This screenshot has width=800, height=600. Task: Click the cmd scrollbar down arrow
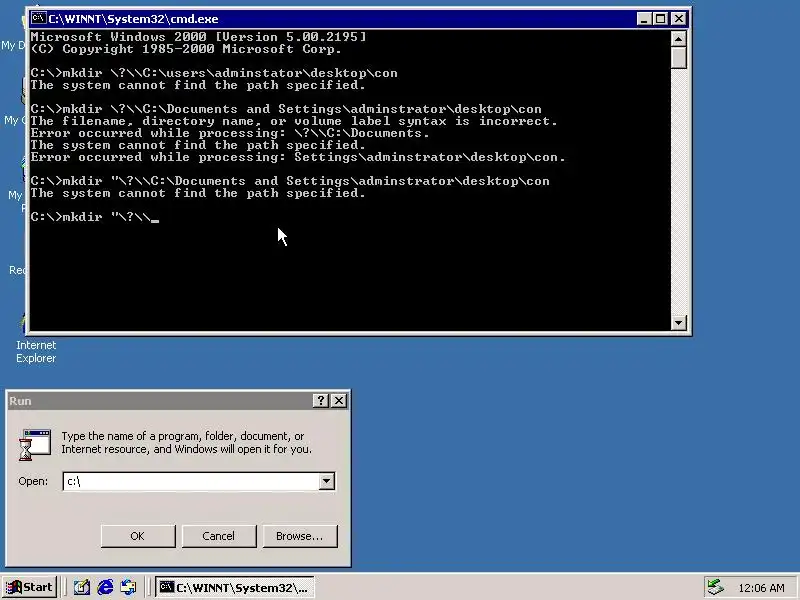(x=679, y=322)
